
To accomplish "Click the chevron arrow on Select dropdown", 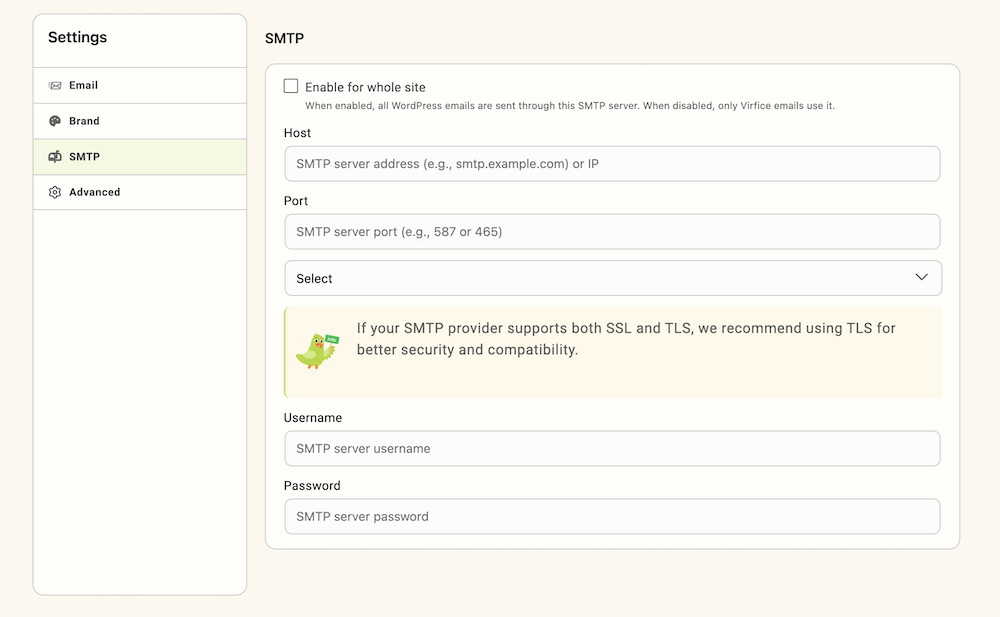I will point(921,277).
